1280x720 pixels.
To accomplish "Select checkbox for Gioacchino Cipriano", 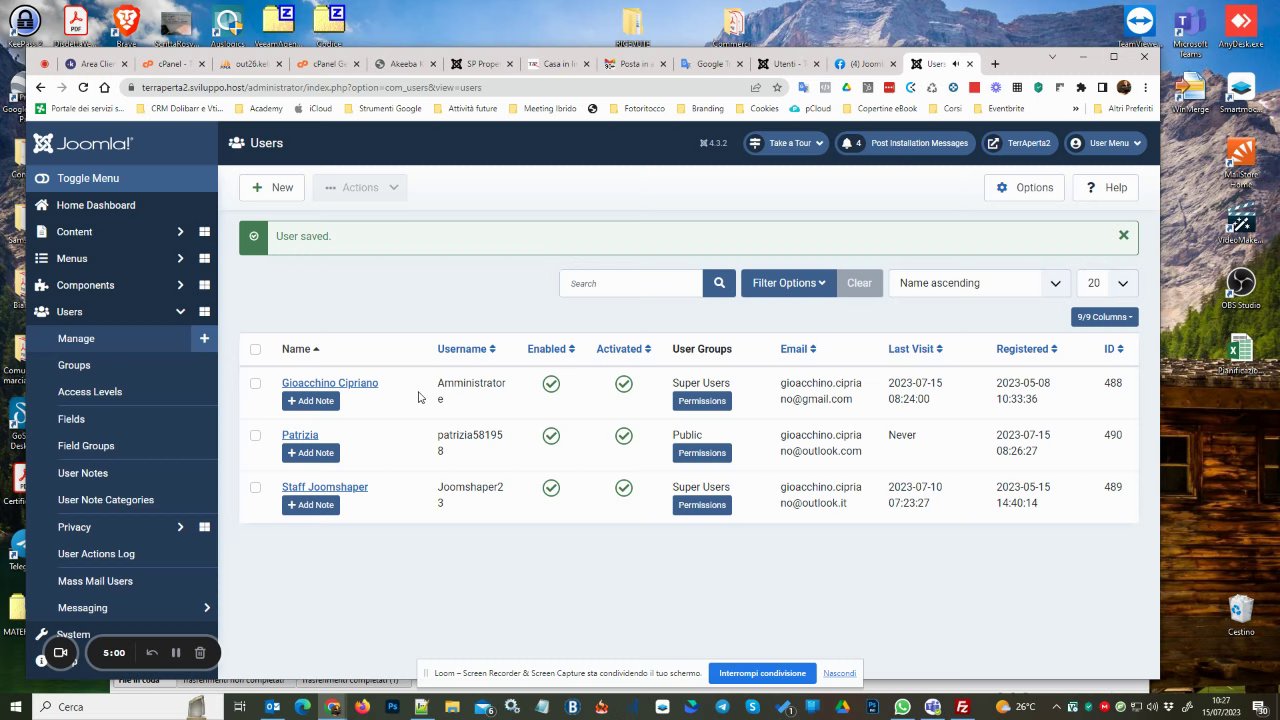I will click(255, 383).
